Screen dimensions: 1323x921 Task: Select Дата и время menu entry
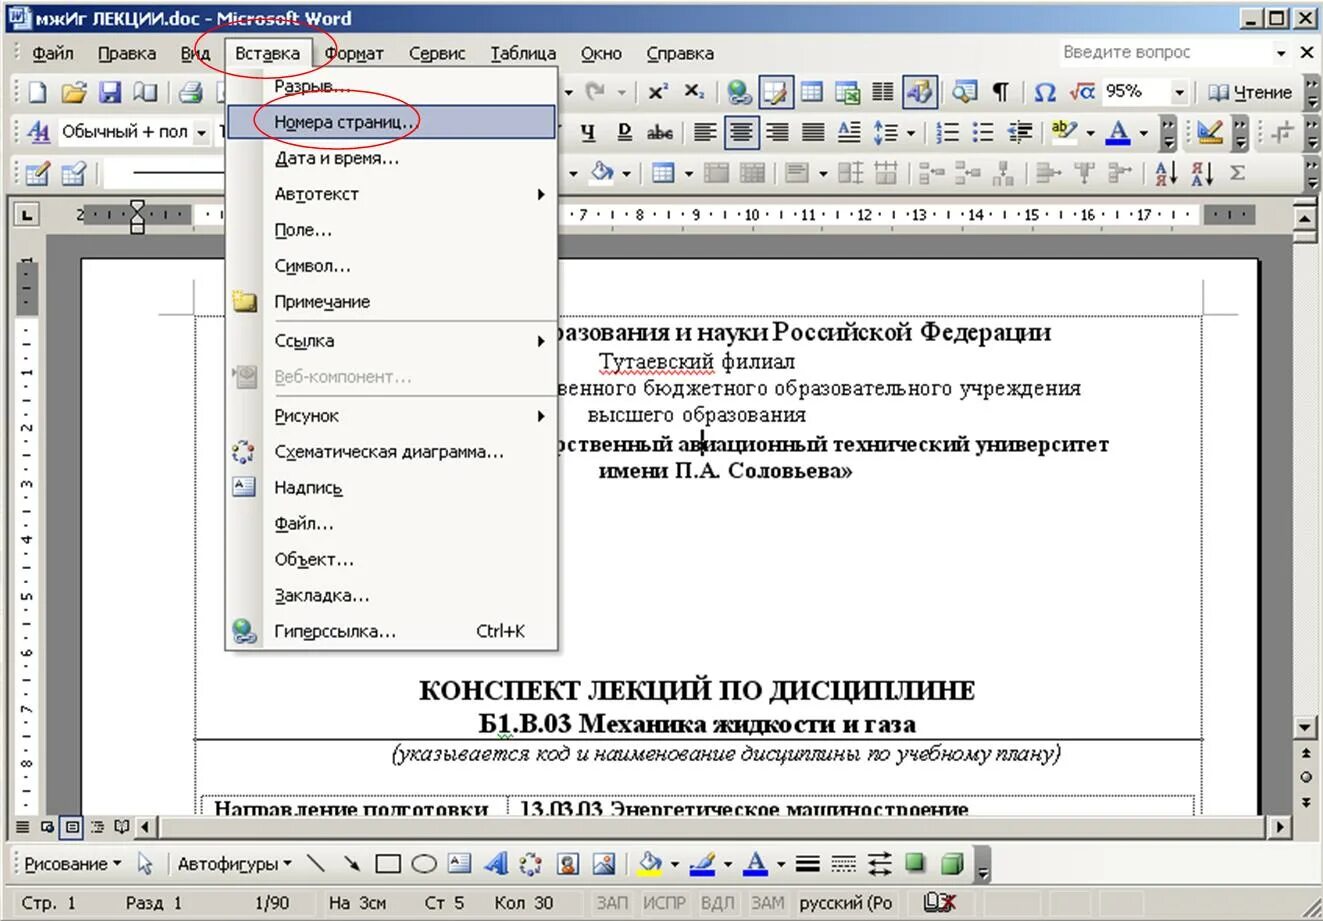(x=391, y=158)
